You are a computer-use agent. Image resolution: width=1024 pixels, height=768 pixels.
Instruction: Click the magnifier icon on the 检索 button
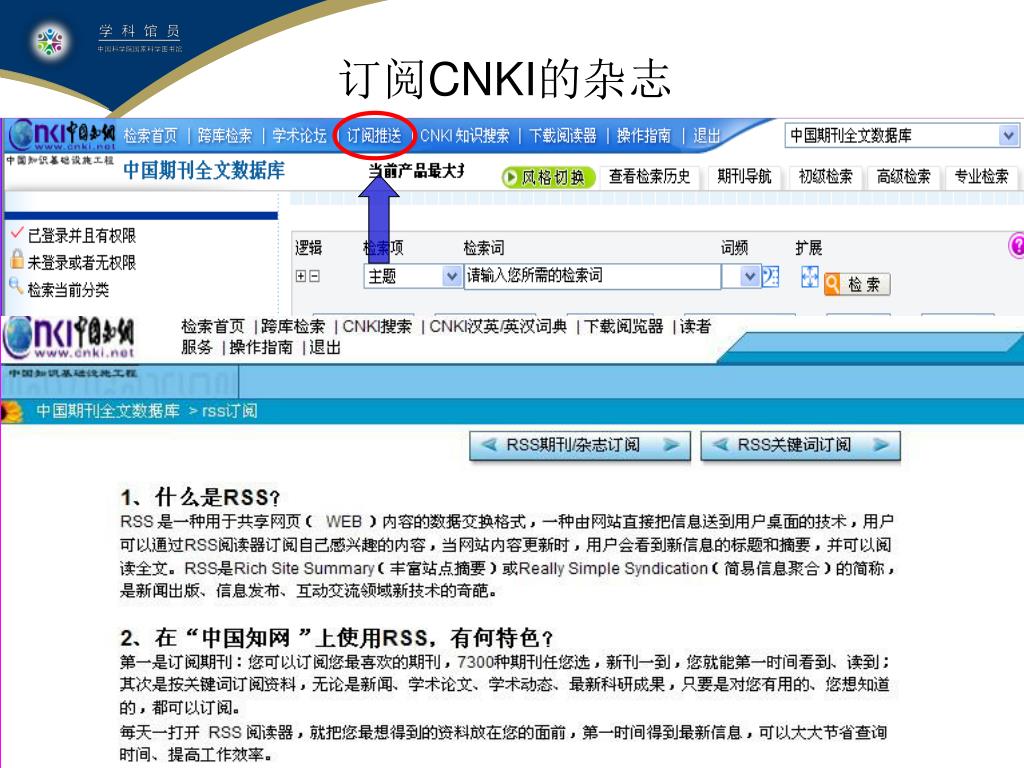pos(832,284)
